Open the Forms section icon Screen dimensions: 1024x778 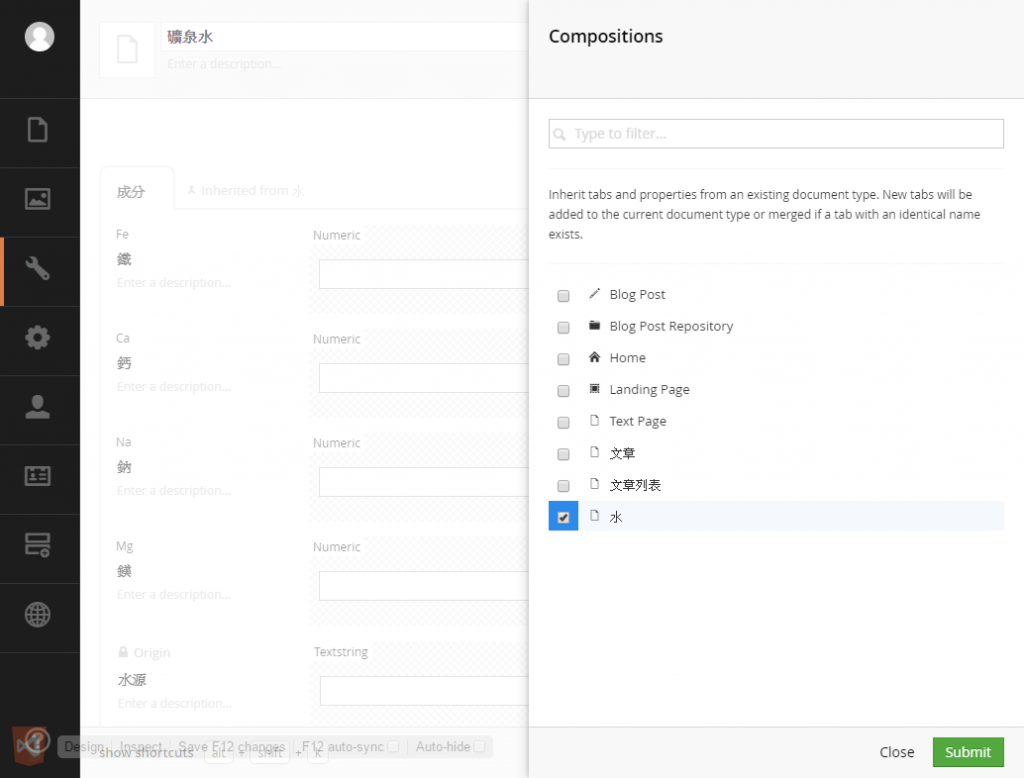point(38,545)
